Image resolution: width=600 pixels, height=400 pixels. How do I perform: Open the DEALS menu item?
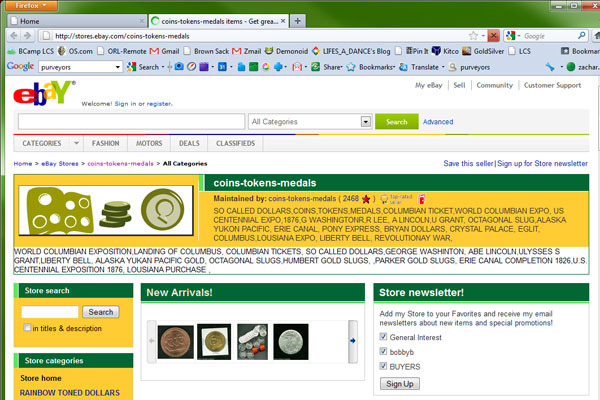(189, 143)
